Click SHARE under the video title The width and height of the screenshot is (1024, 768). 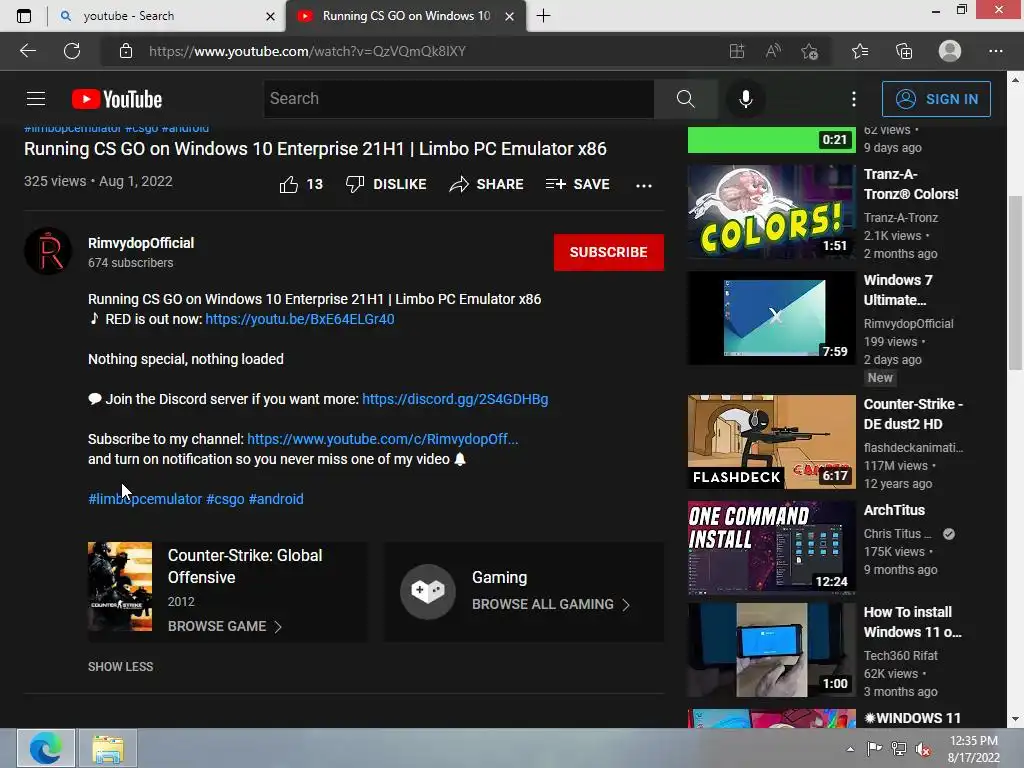point(487,184)
